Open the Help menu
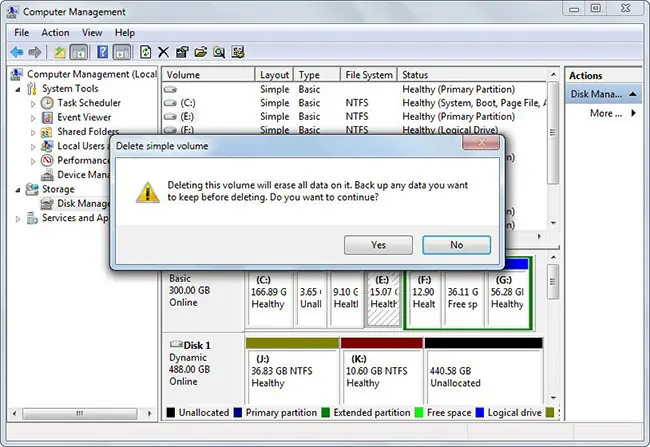The image size is (650, 447). (x=125, y=33)
